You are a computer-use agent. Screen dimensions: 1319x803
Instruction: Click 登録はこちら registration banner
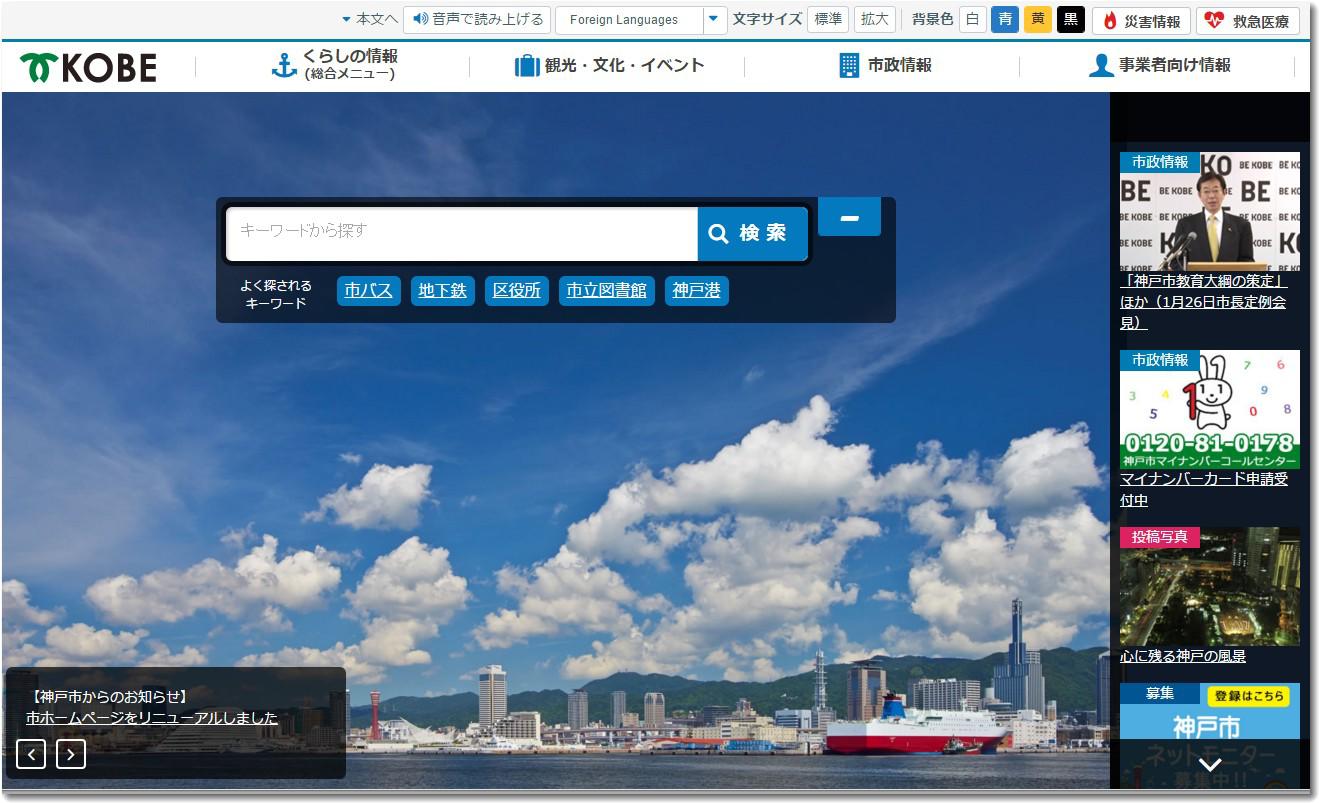(x=1248, y=696)
